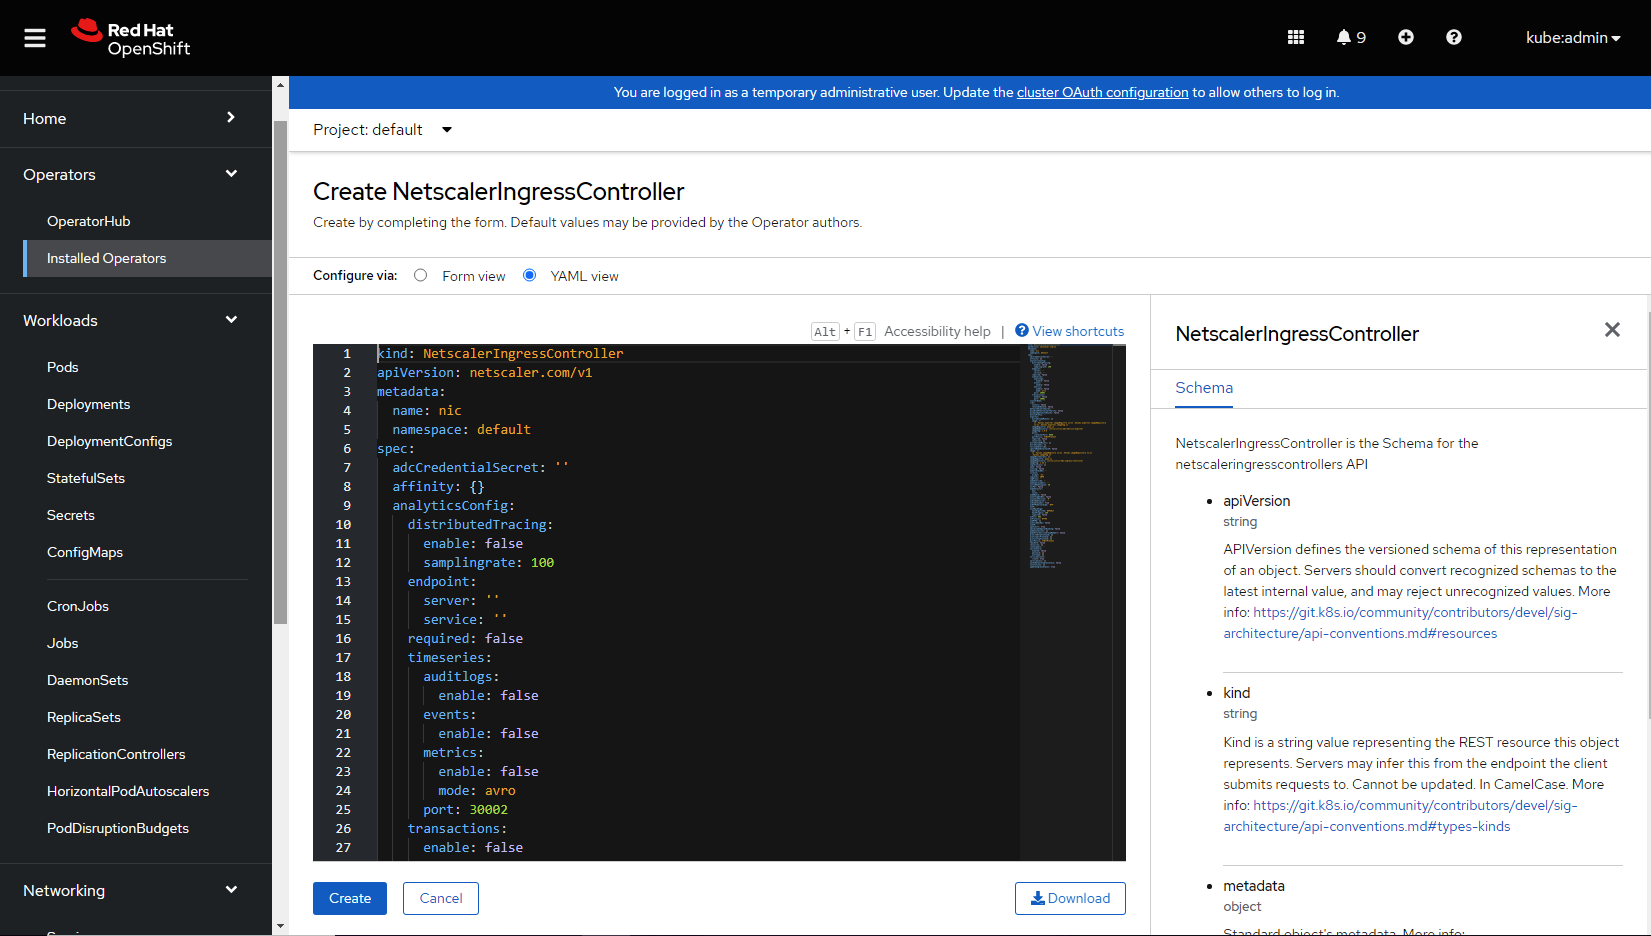Open the Project: default selector

click(383, 130)
